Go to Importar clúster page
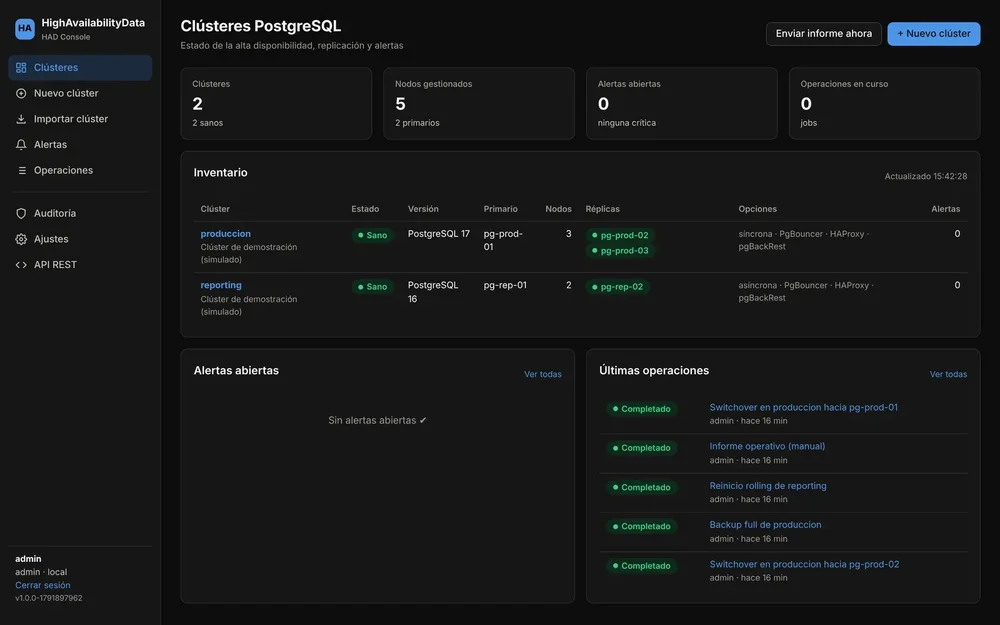The width and height of the screenshot is (1000, 625). point(80,119)
